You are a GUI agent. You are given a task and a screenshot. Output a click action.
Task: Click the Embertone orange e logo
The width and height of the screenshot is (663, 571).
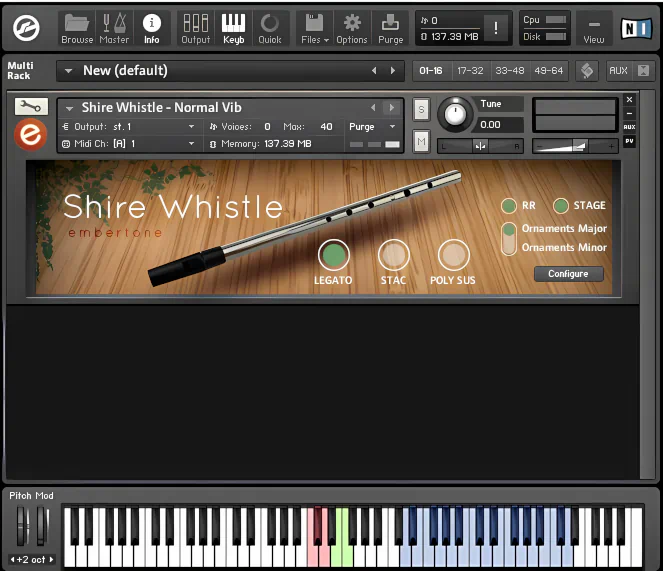click(x=30, y=135)
